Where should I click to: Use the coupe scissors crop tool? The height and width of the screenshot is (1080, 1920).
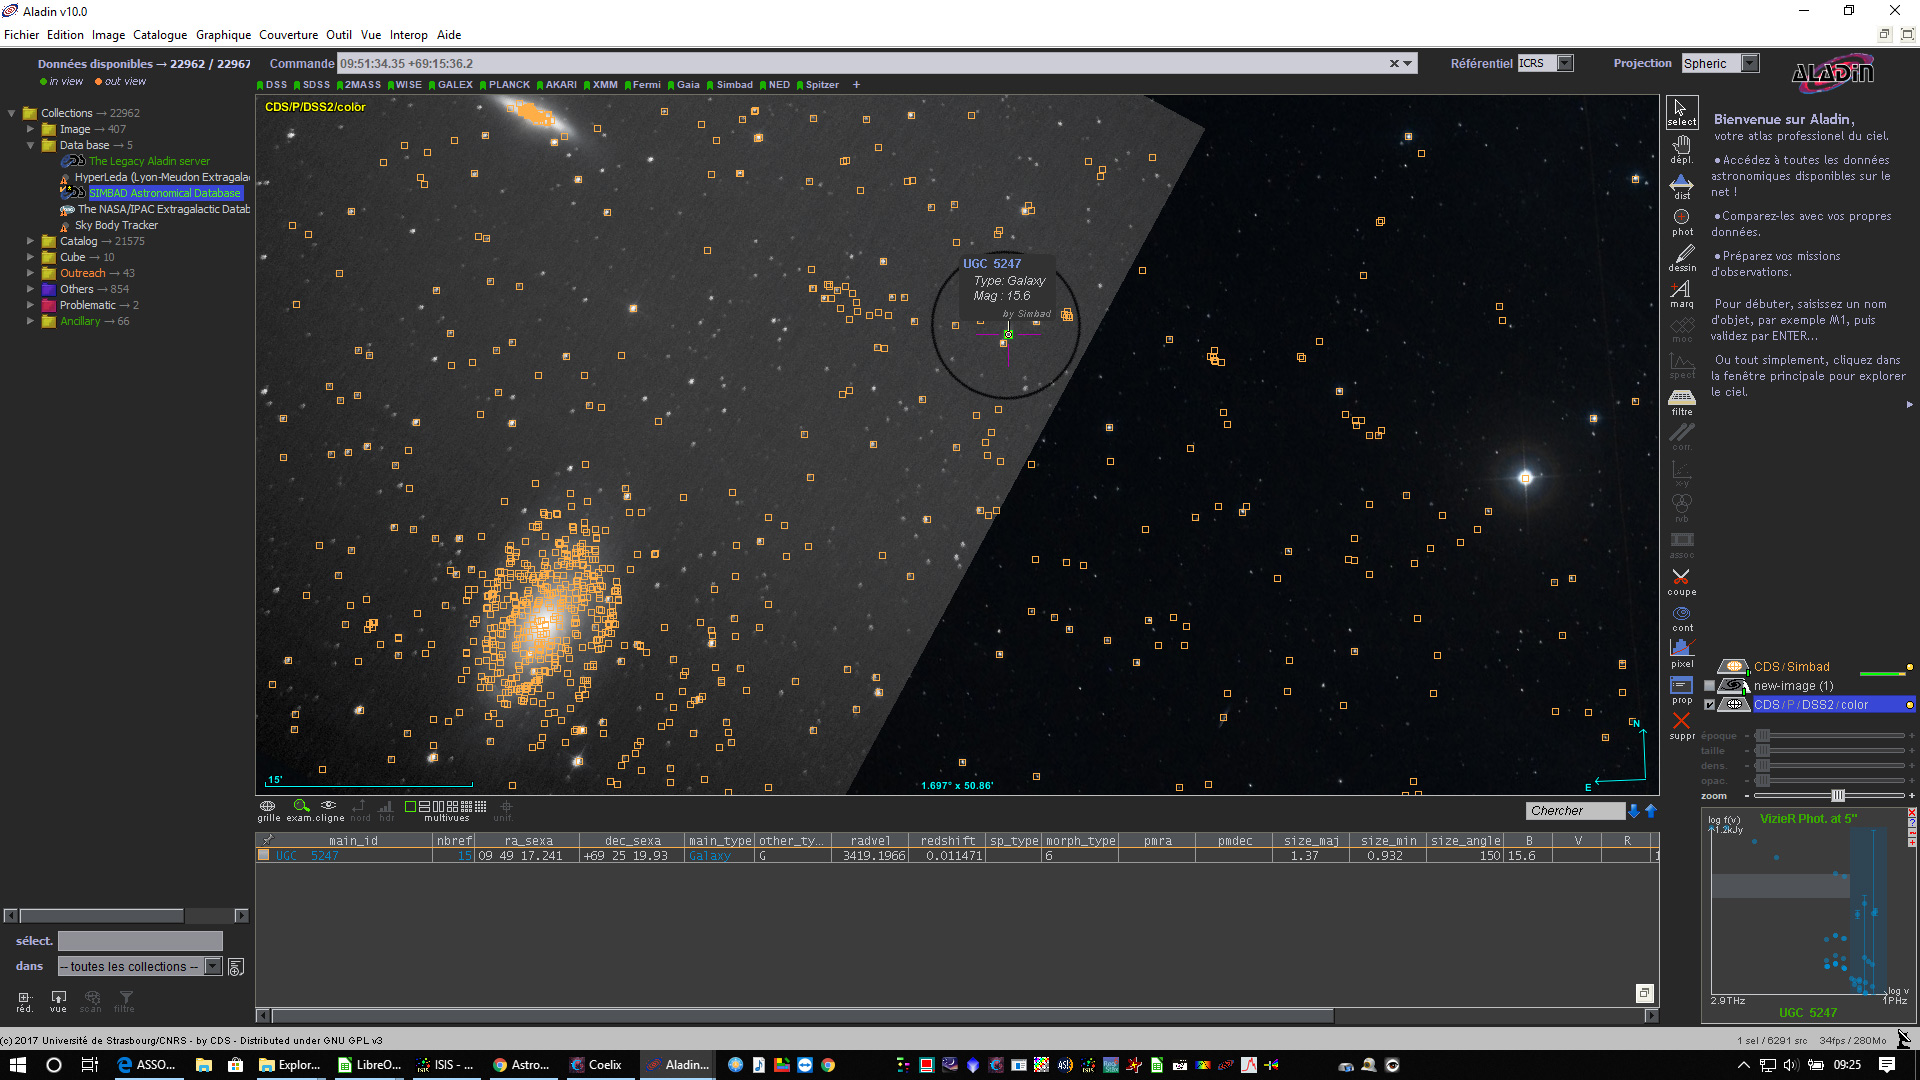tap(1681, 582)
